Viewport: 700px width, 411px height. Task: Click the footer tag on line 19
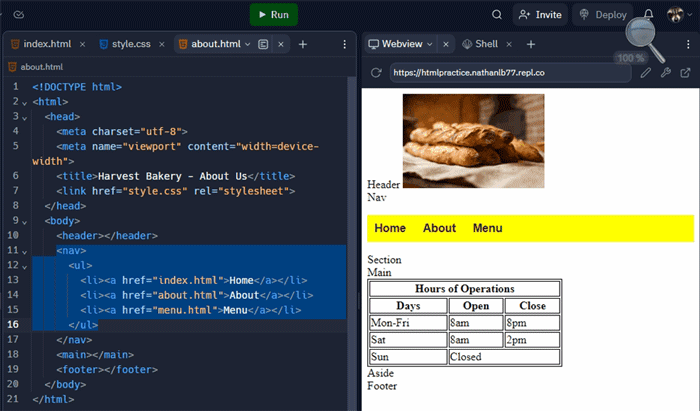point(107,369)
